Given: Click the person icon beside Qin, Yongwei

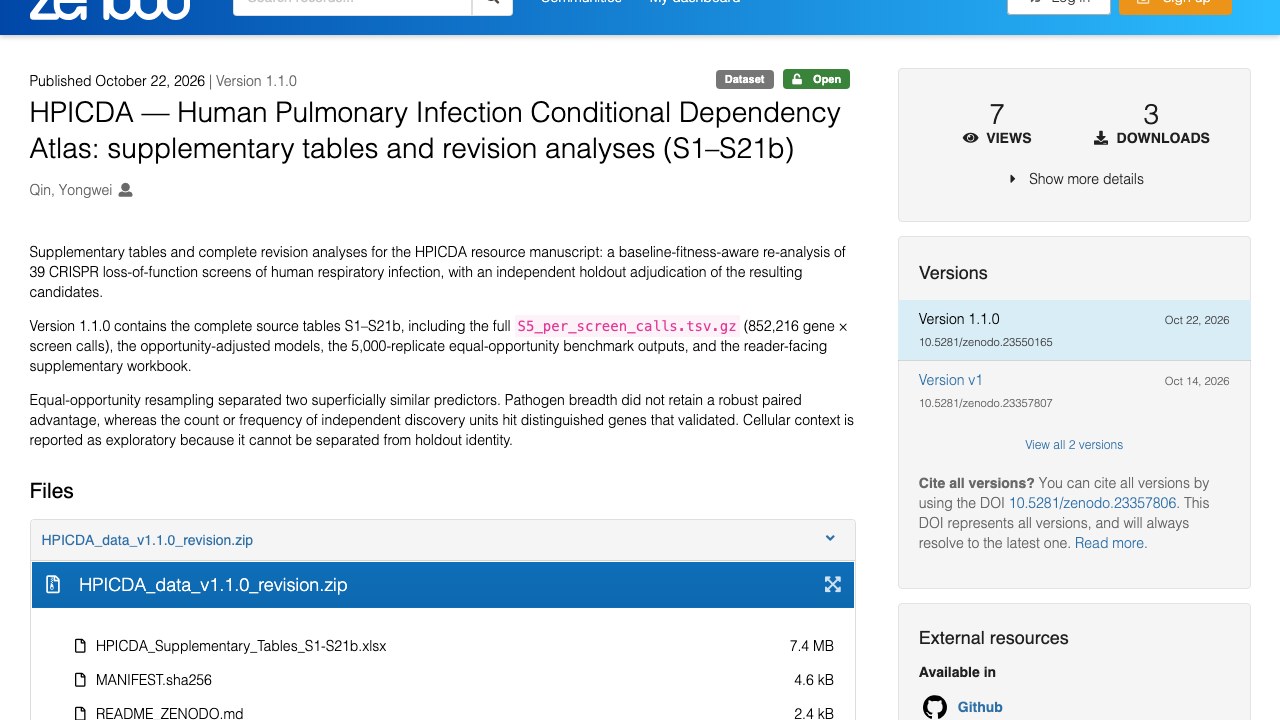Looking at the screenshot, I should 125,190.
